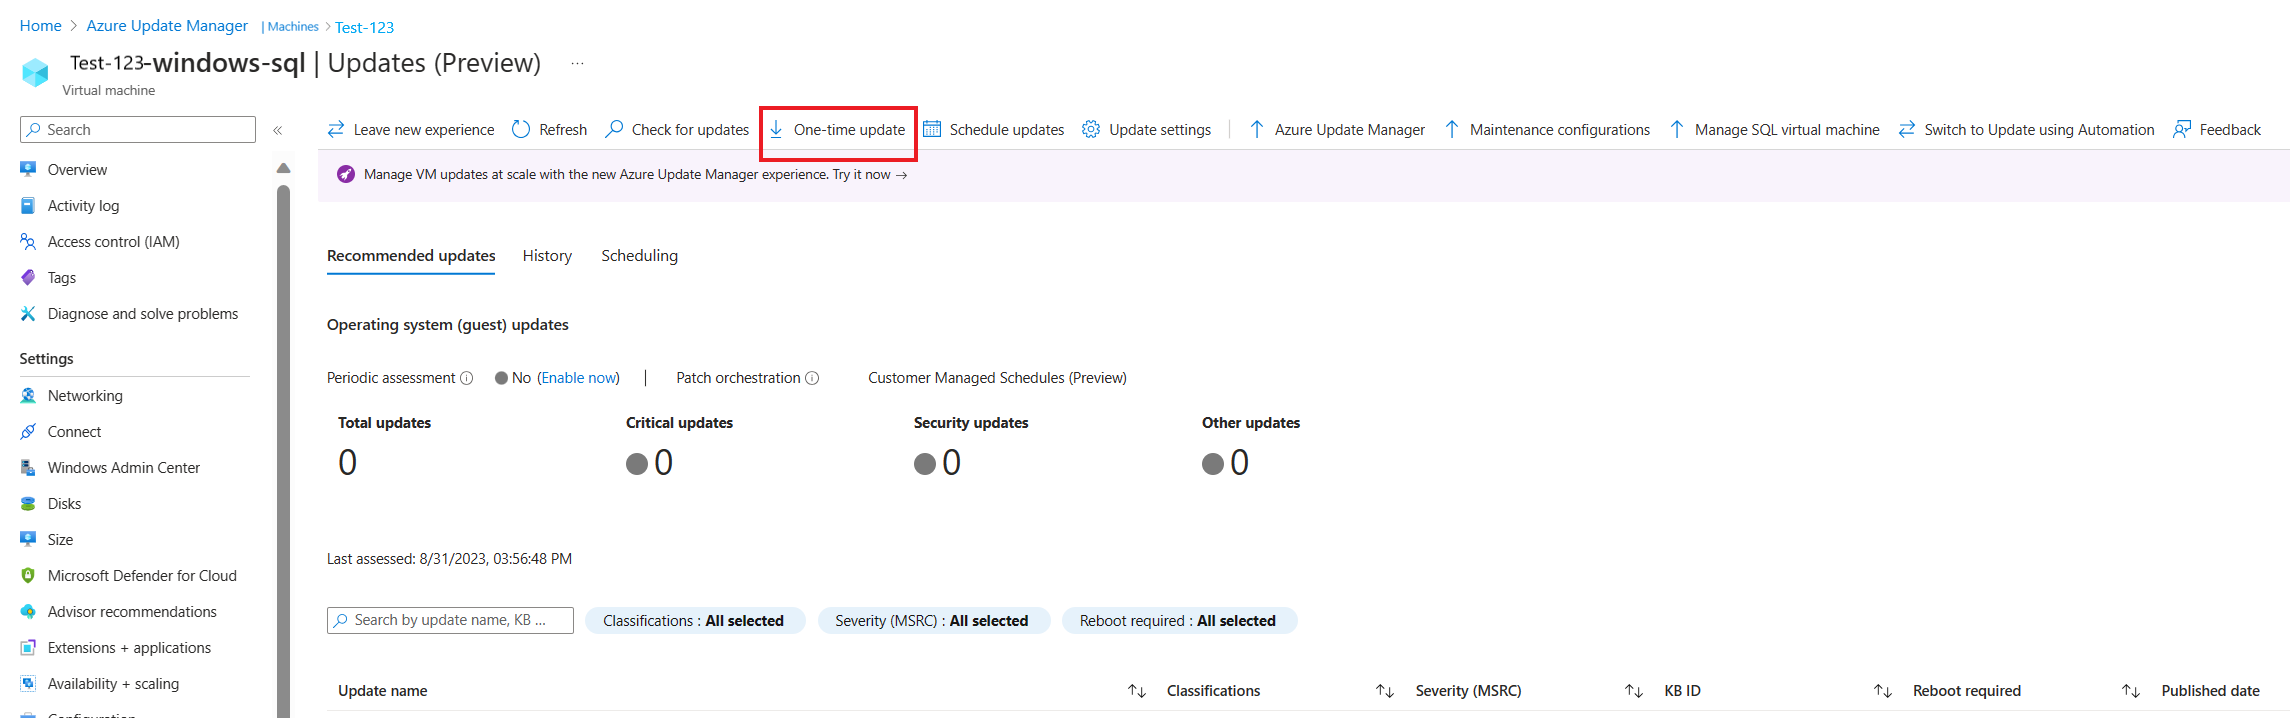This screenshot has width=2290, height=718.
Task: Click the Search by update name field
Action: [450, 620]
